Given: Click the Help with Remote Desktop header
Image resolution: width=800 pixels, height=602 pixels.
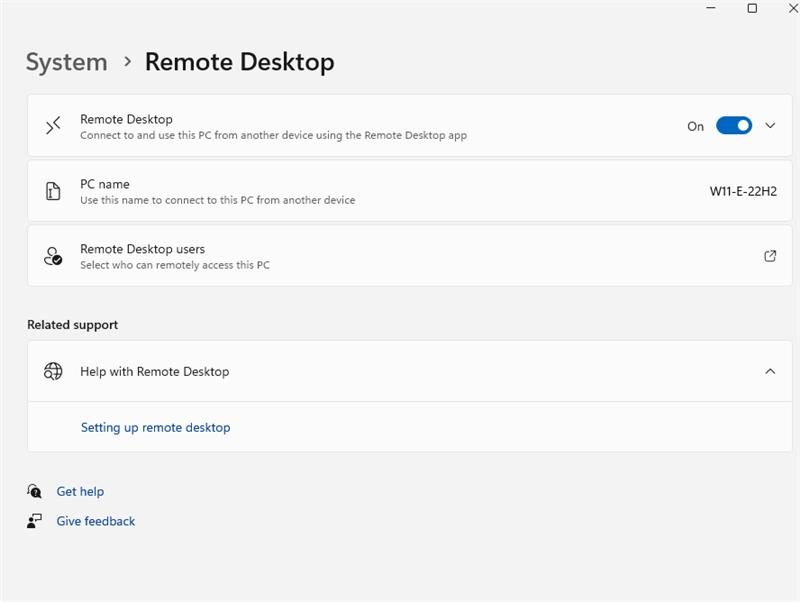Looking at the screenshot, I should pyautogui.click(x=155, y=371).
